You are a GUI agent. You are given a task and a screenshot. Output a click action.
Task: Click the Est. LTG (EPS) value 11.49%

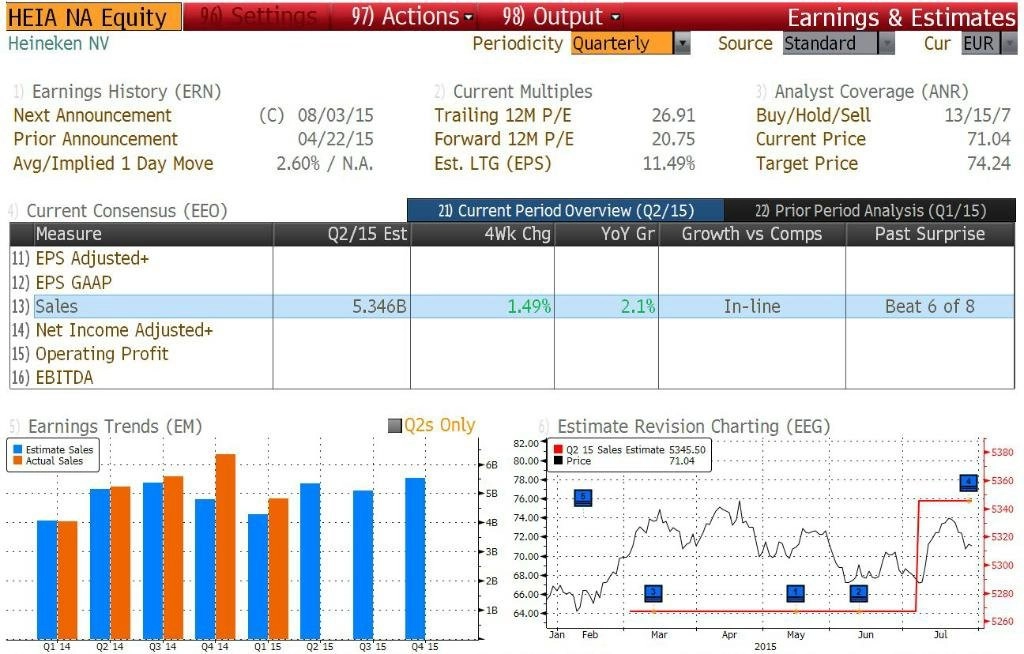(x=669, y=163)
